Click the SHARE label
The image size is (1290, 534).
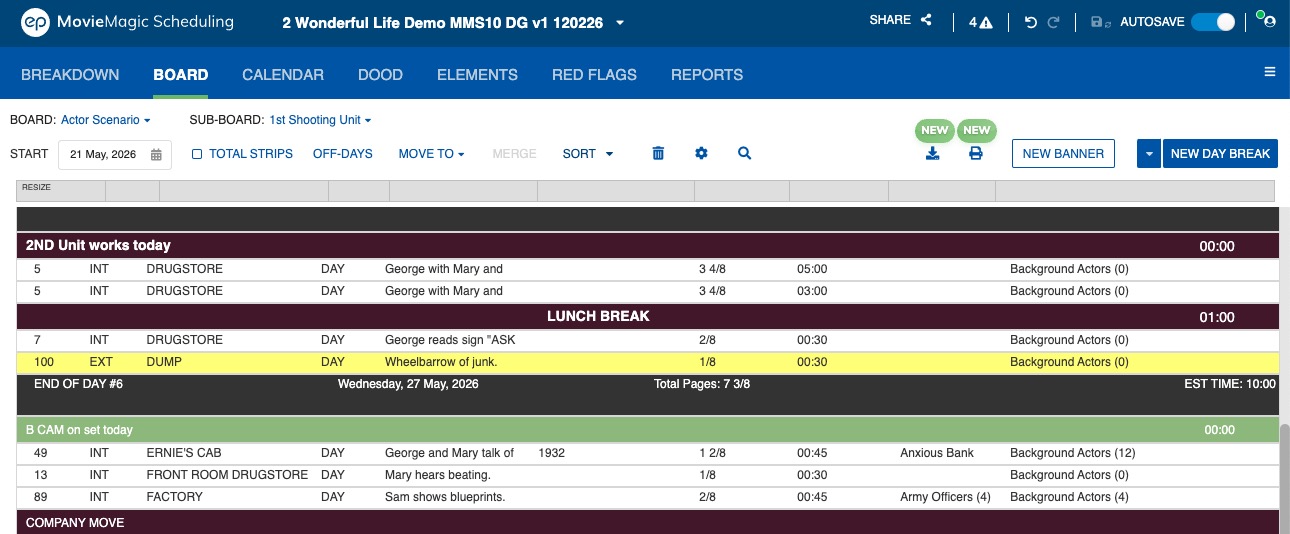(x=890, y=20)
